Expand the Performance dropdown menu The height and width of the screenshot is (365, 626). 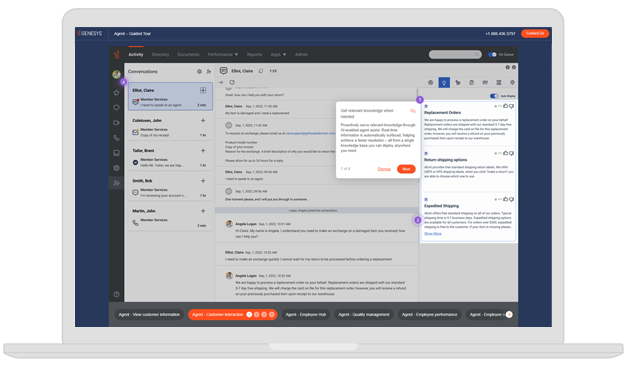(x=222, y=54)
